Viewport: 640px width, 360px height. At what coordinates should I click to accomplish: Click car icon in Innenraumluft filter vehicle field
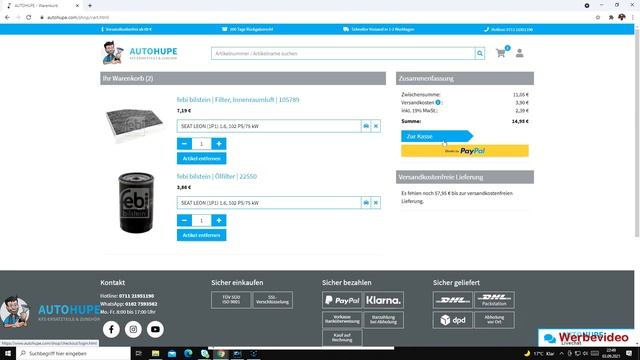[366, 126]
